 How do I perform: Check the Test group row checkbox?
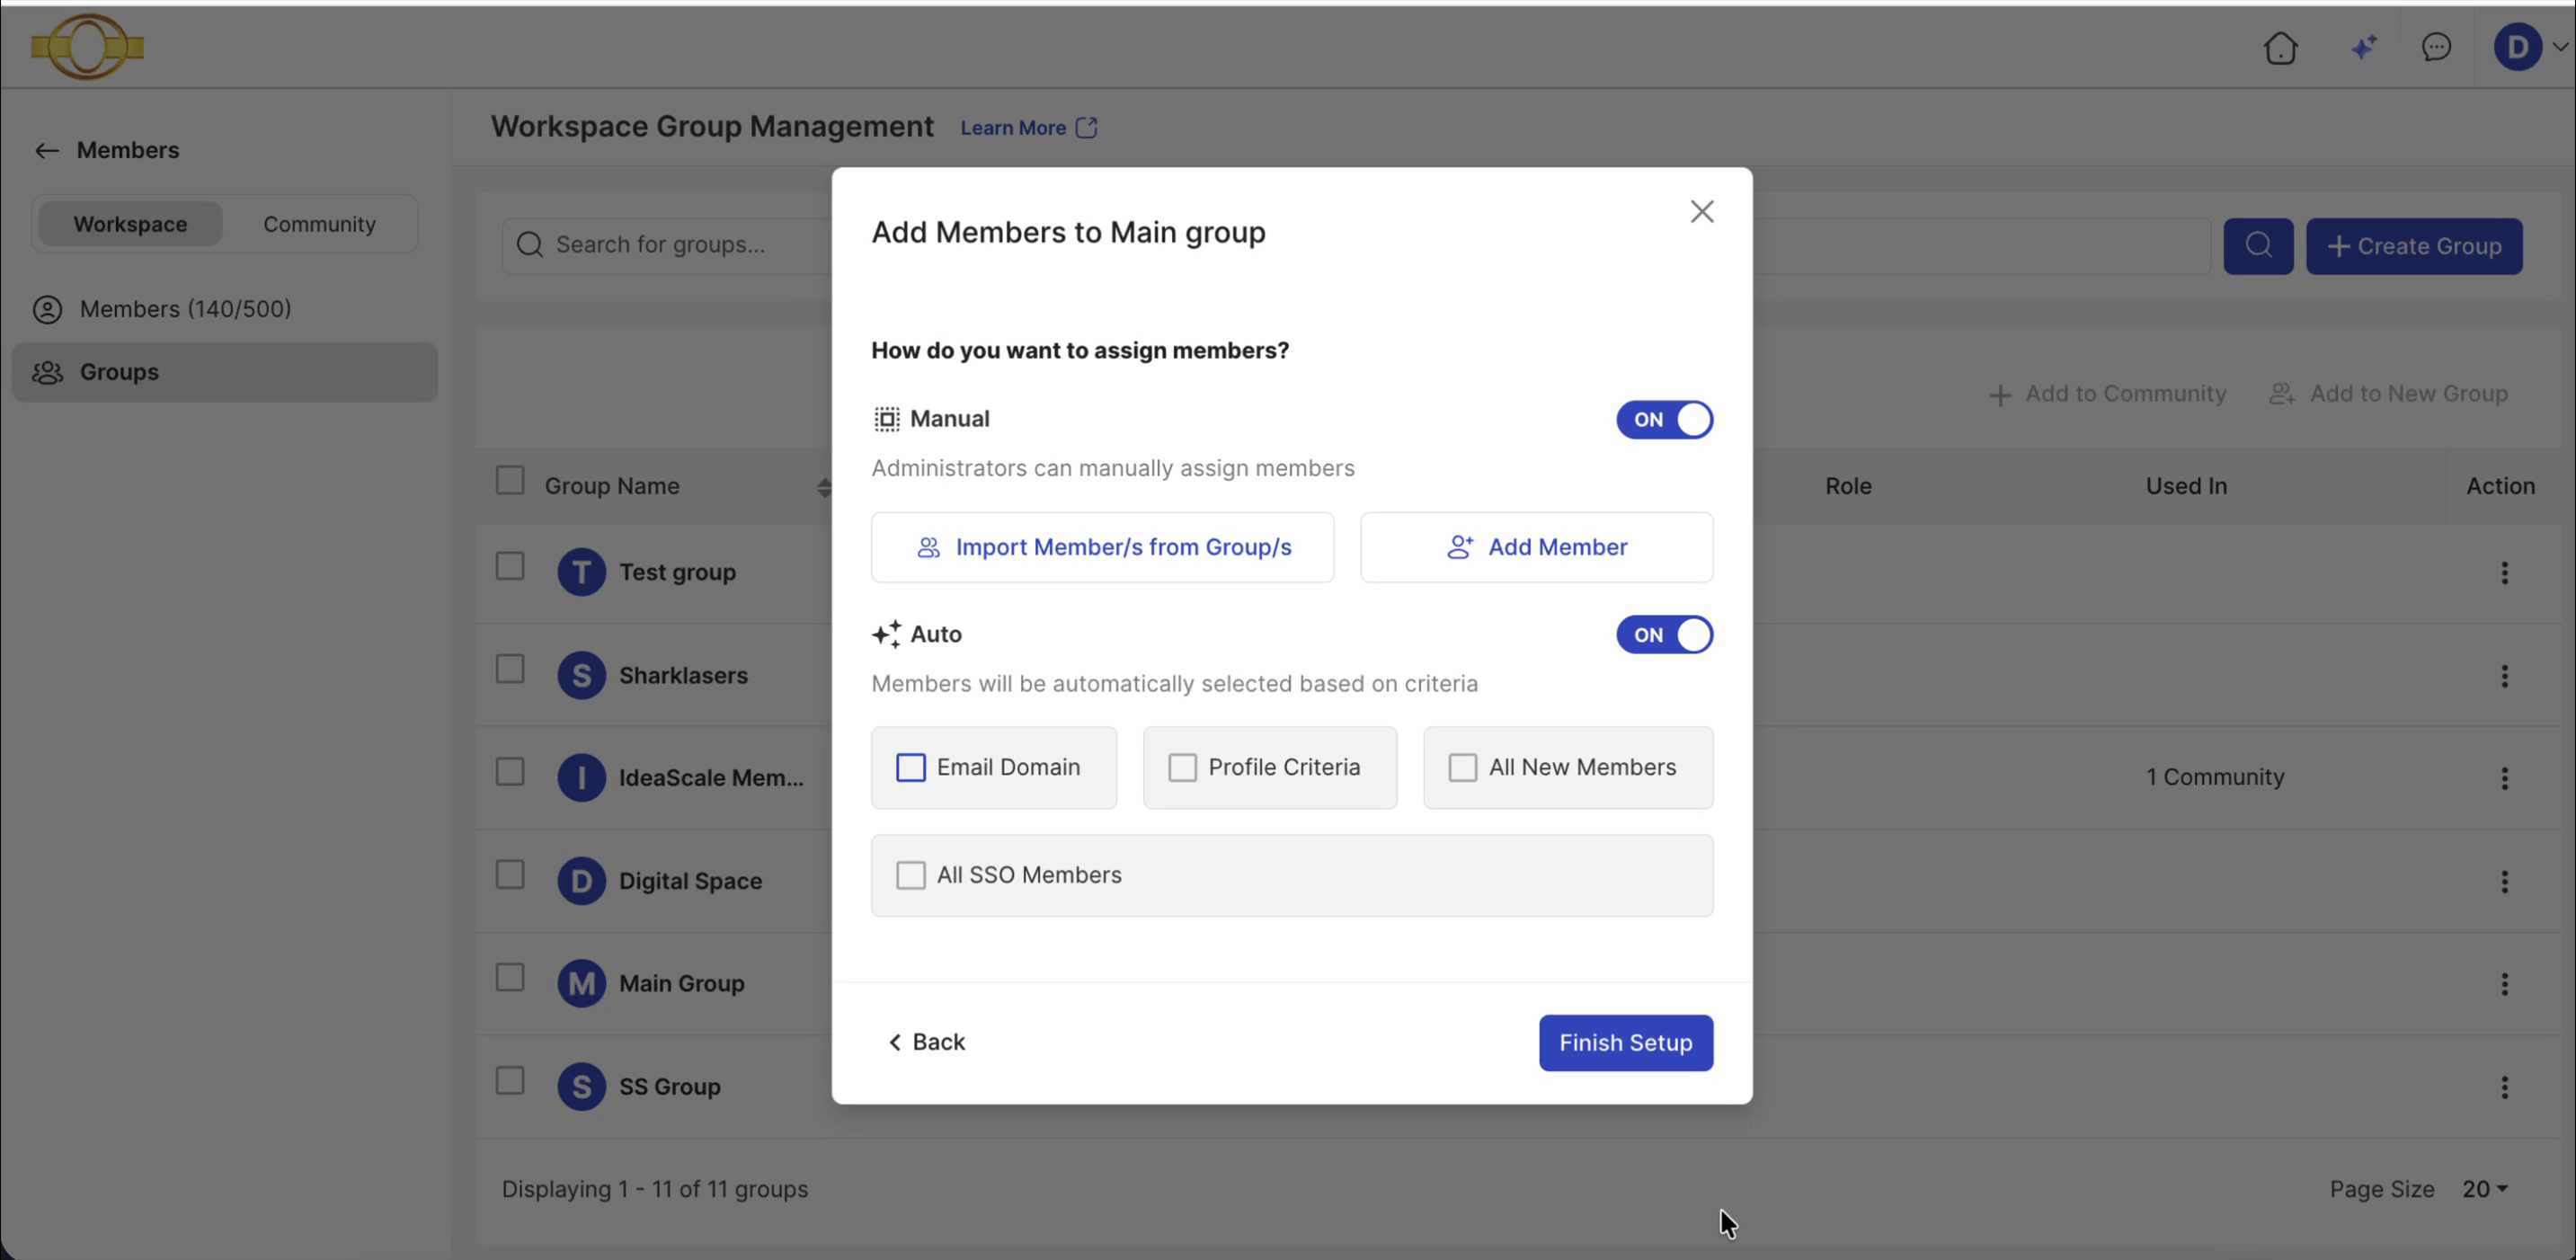[510, 567]
